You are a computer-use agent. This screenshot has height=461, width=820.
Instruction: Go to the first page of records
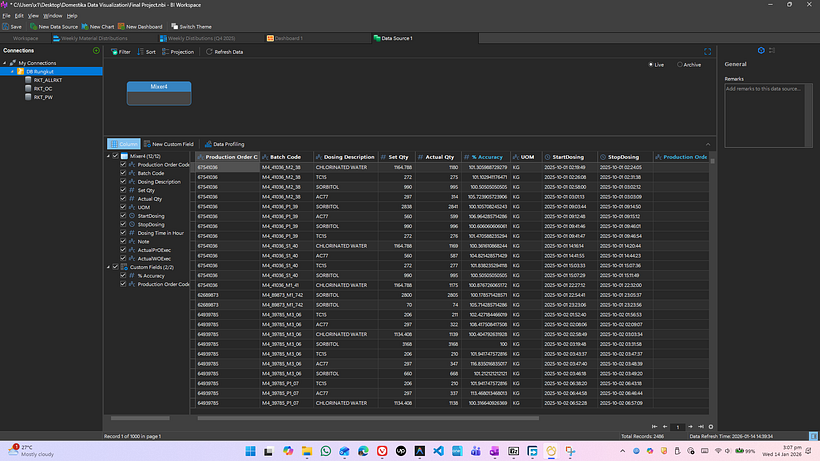654,427
